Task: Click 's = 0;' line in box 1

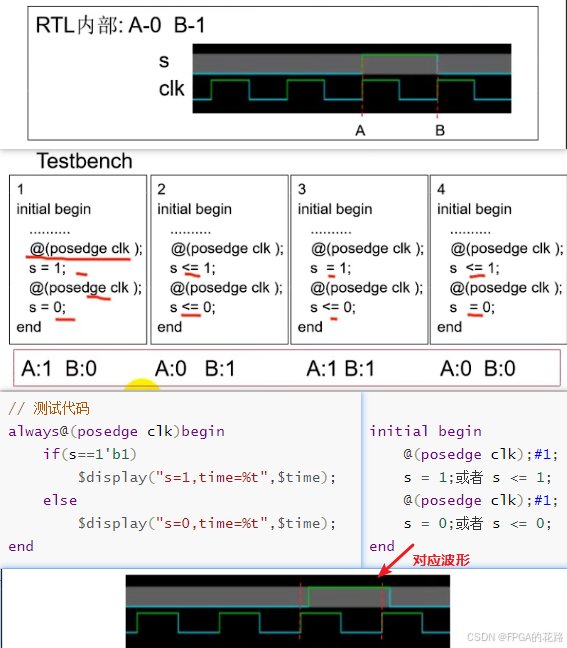Action: pyautogui.click(x=47, y=307)
